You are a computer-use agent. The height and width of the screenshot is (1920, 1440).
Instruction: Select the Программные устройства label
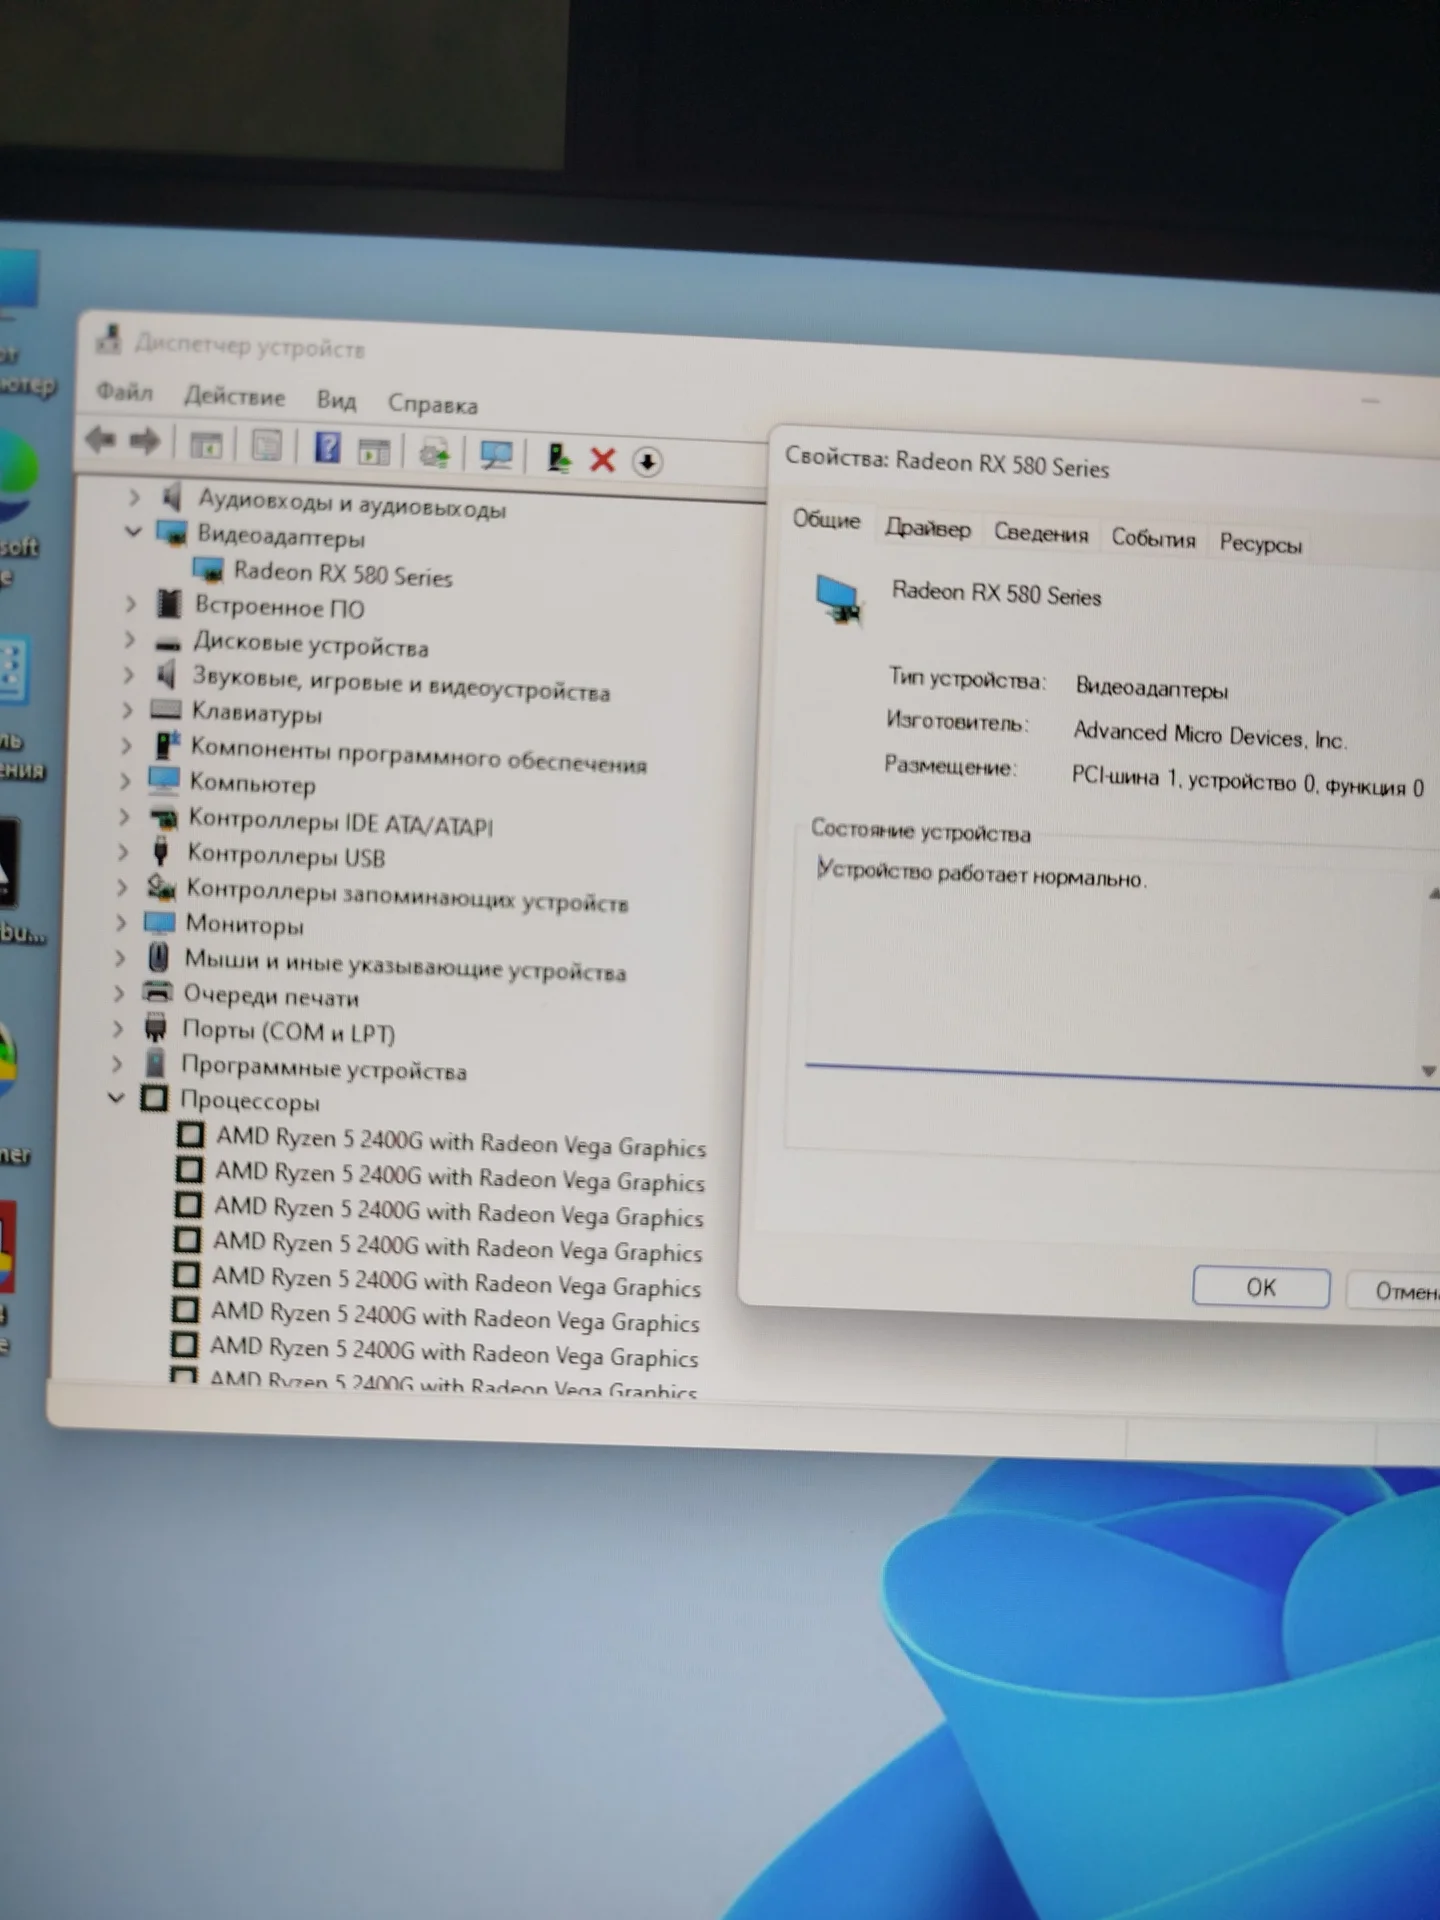point(323,1068)
